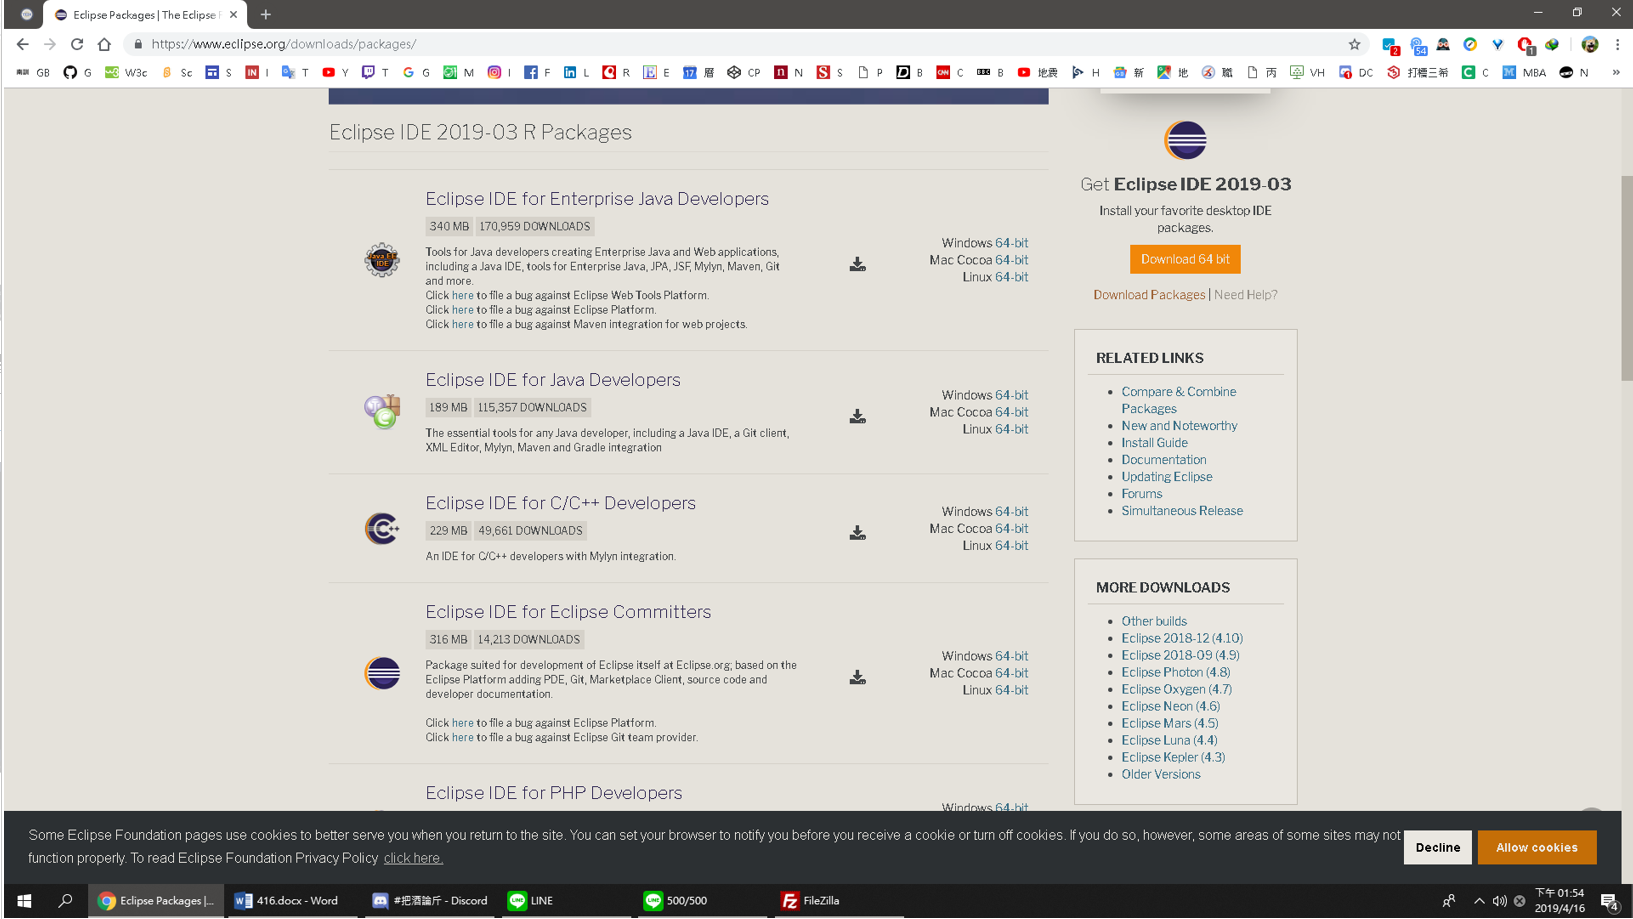Open Eclipse IDE for C/C++ Developers title
1633x919 pixels.
560,503
